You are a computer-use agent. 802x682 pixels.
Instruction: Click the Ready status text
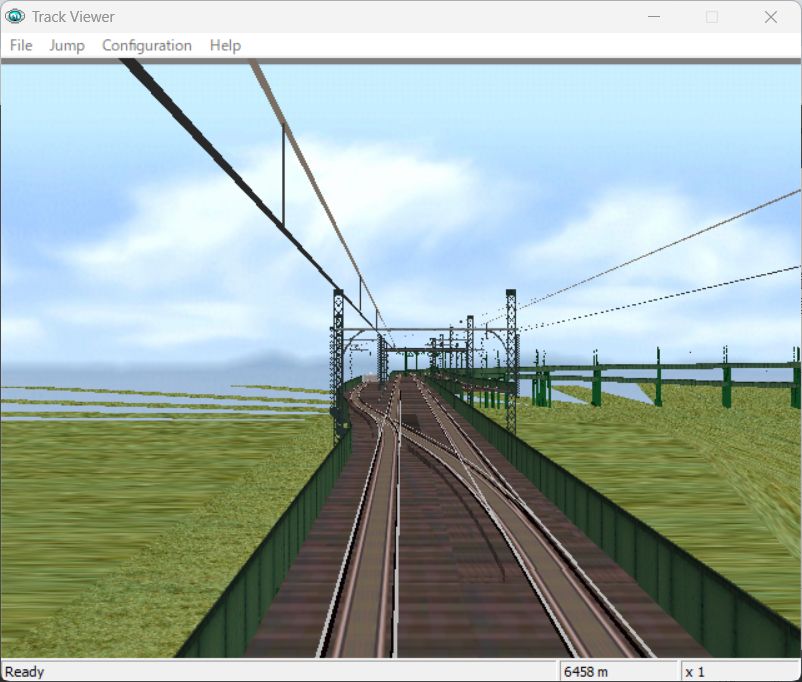pyautogui.click(x=25, y=671)
